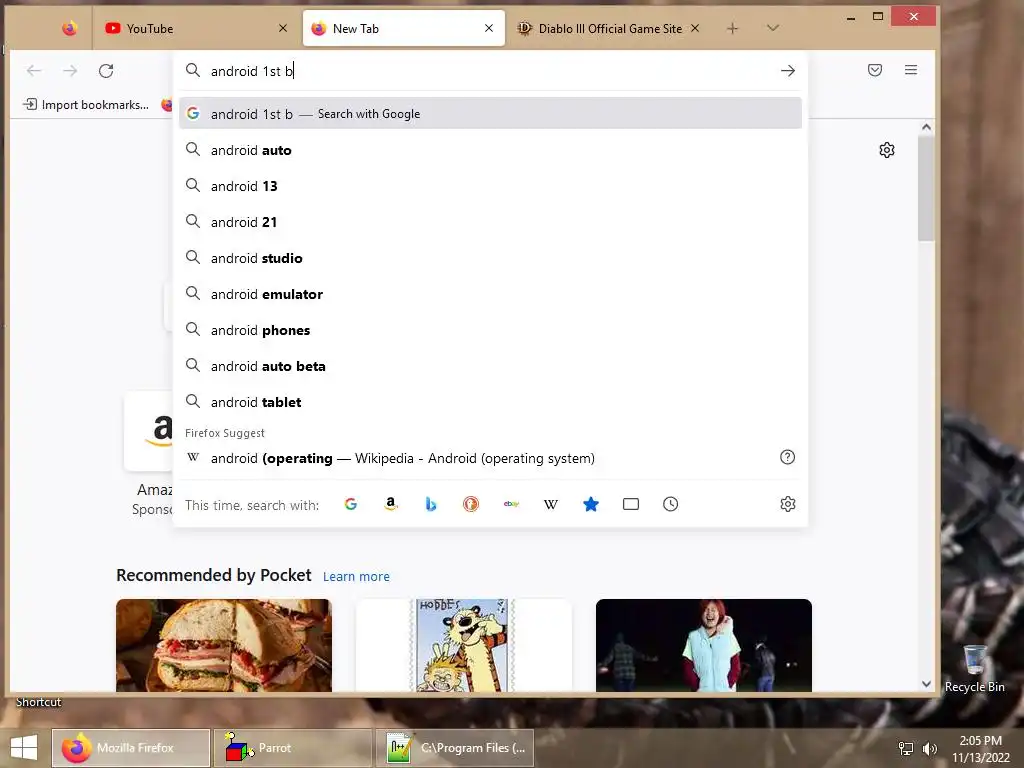
Task: Choose the 'android auto' suggestion
Action: [x=490, y=150]
